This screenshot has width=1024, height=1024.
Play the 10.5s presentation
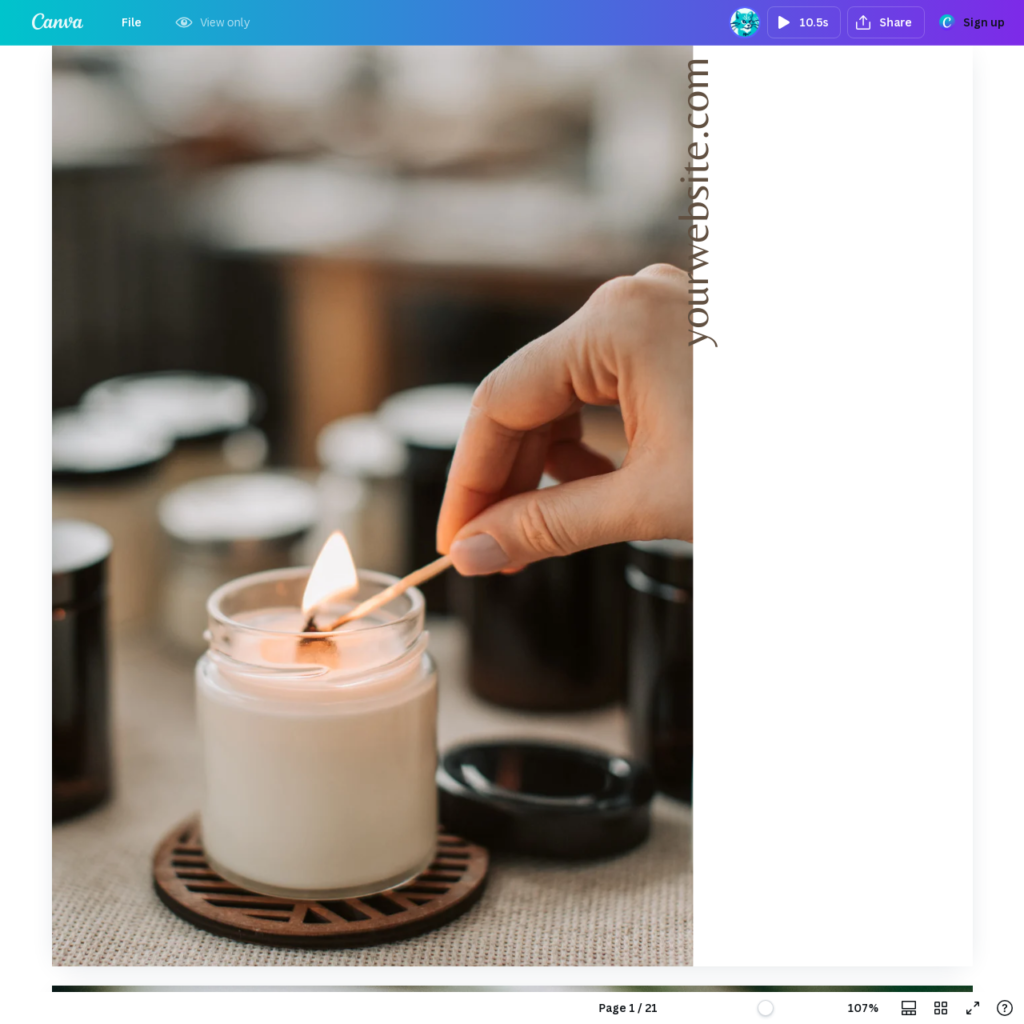[x=804, y=22]
